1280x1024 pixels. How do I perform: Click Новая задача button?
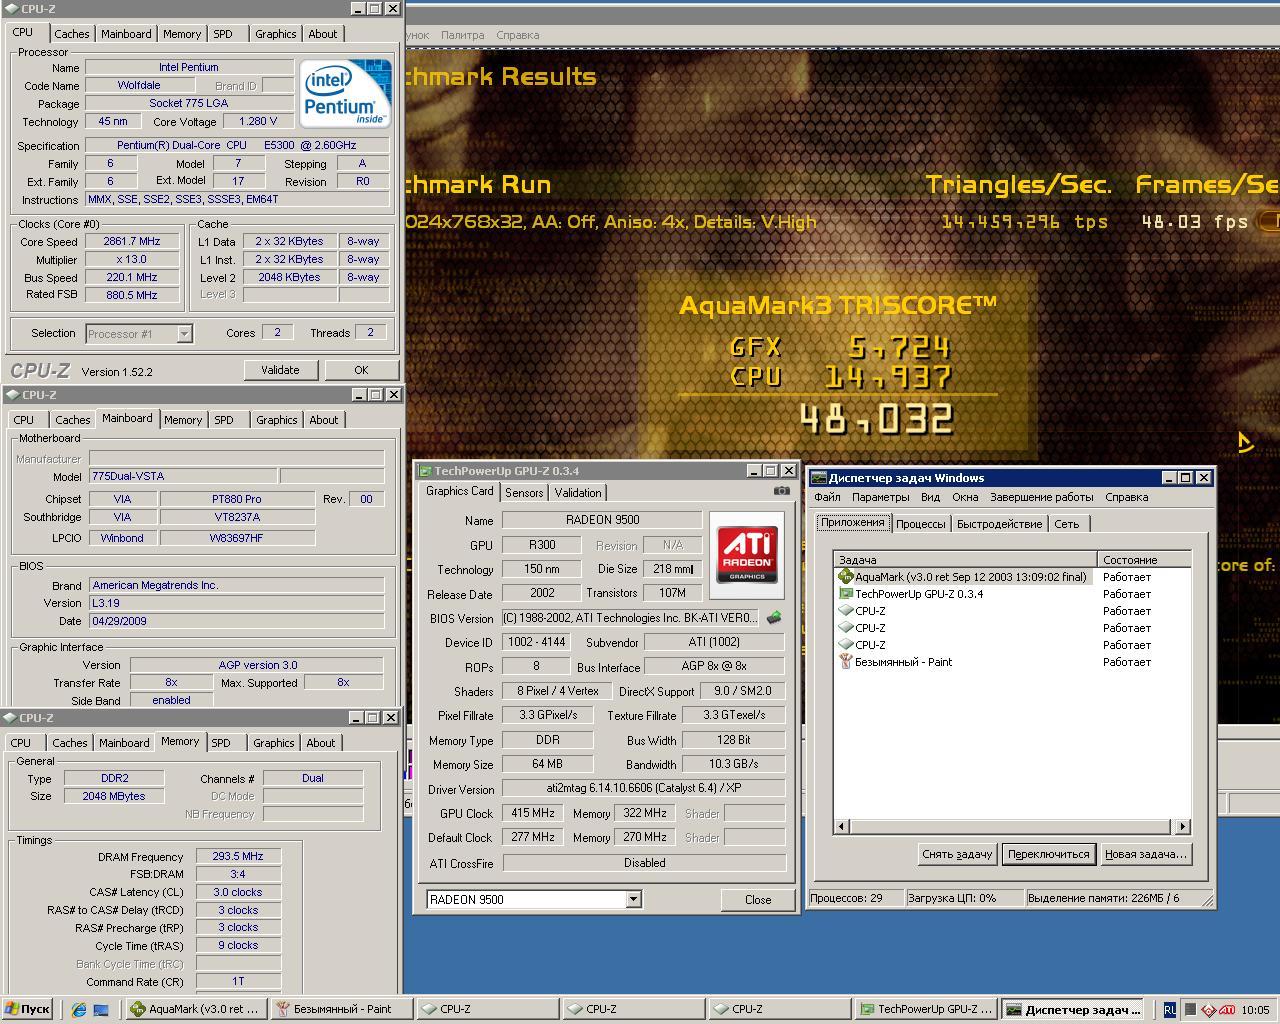1145,854
